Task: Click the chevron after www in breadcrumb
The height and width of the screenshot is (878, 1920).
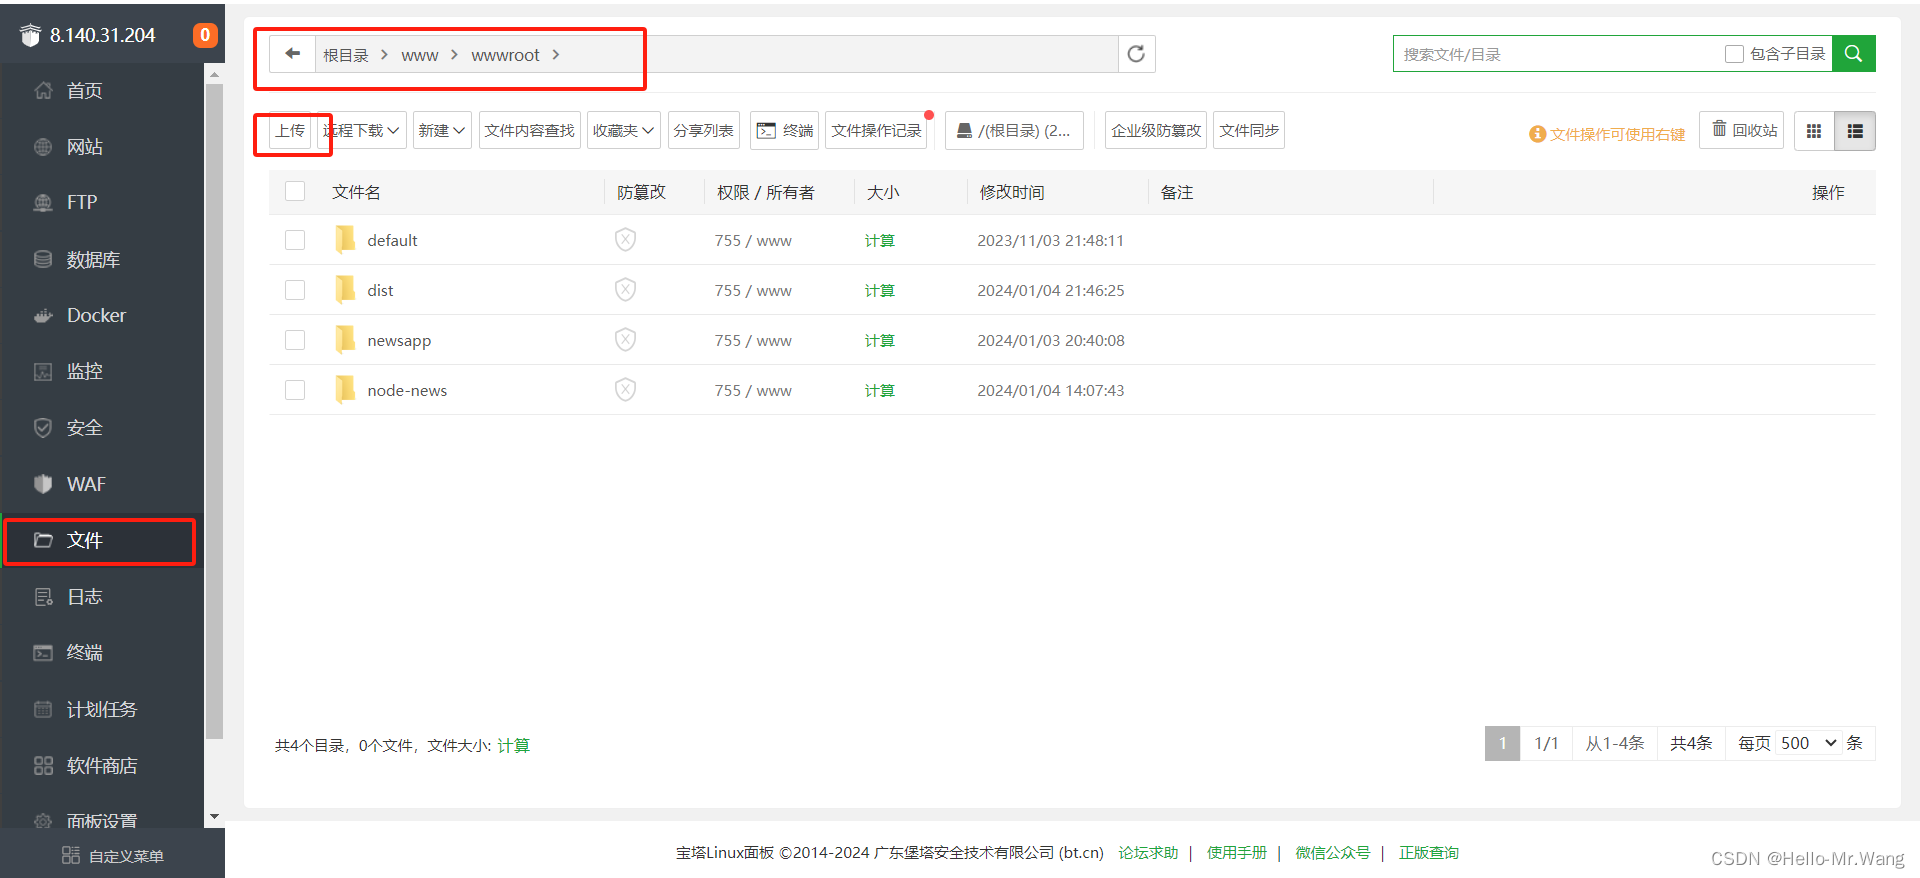Action: coord(454,54)
